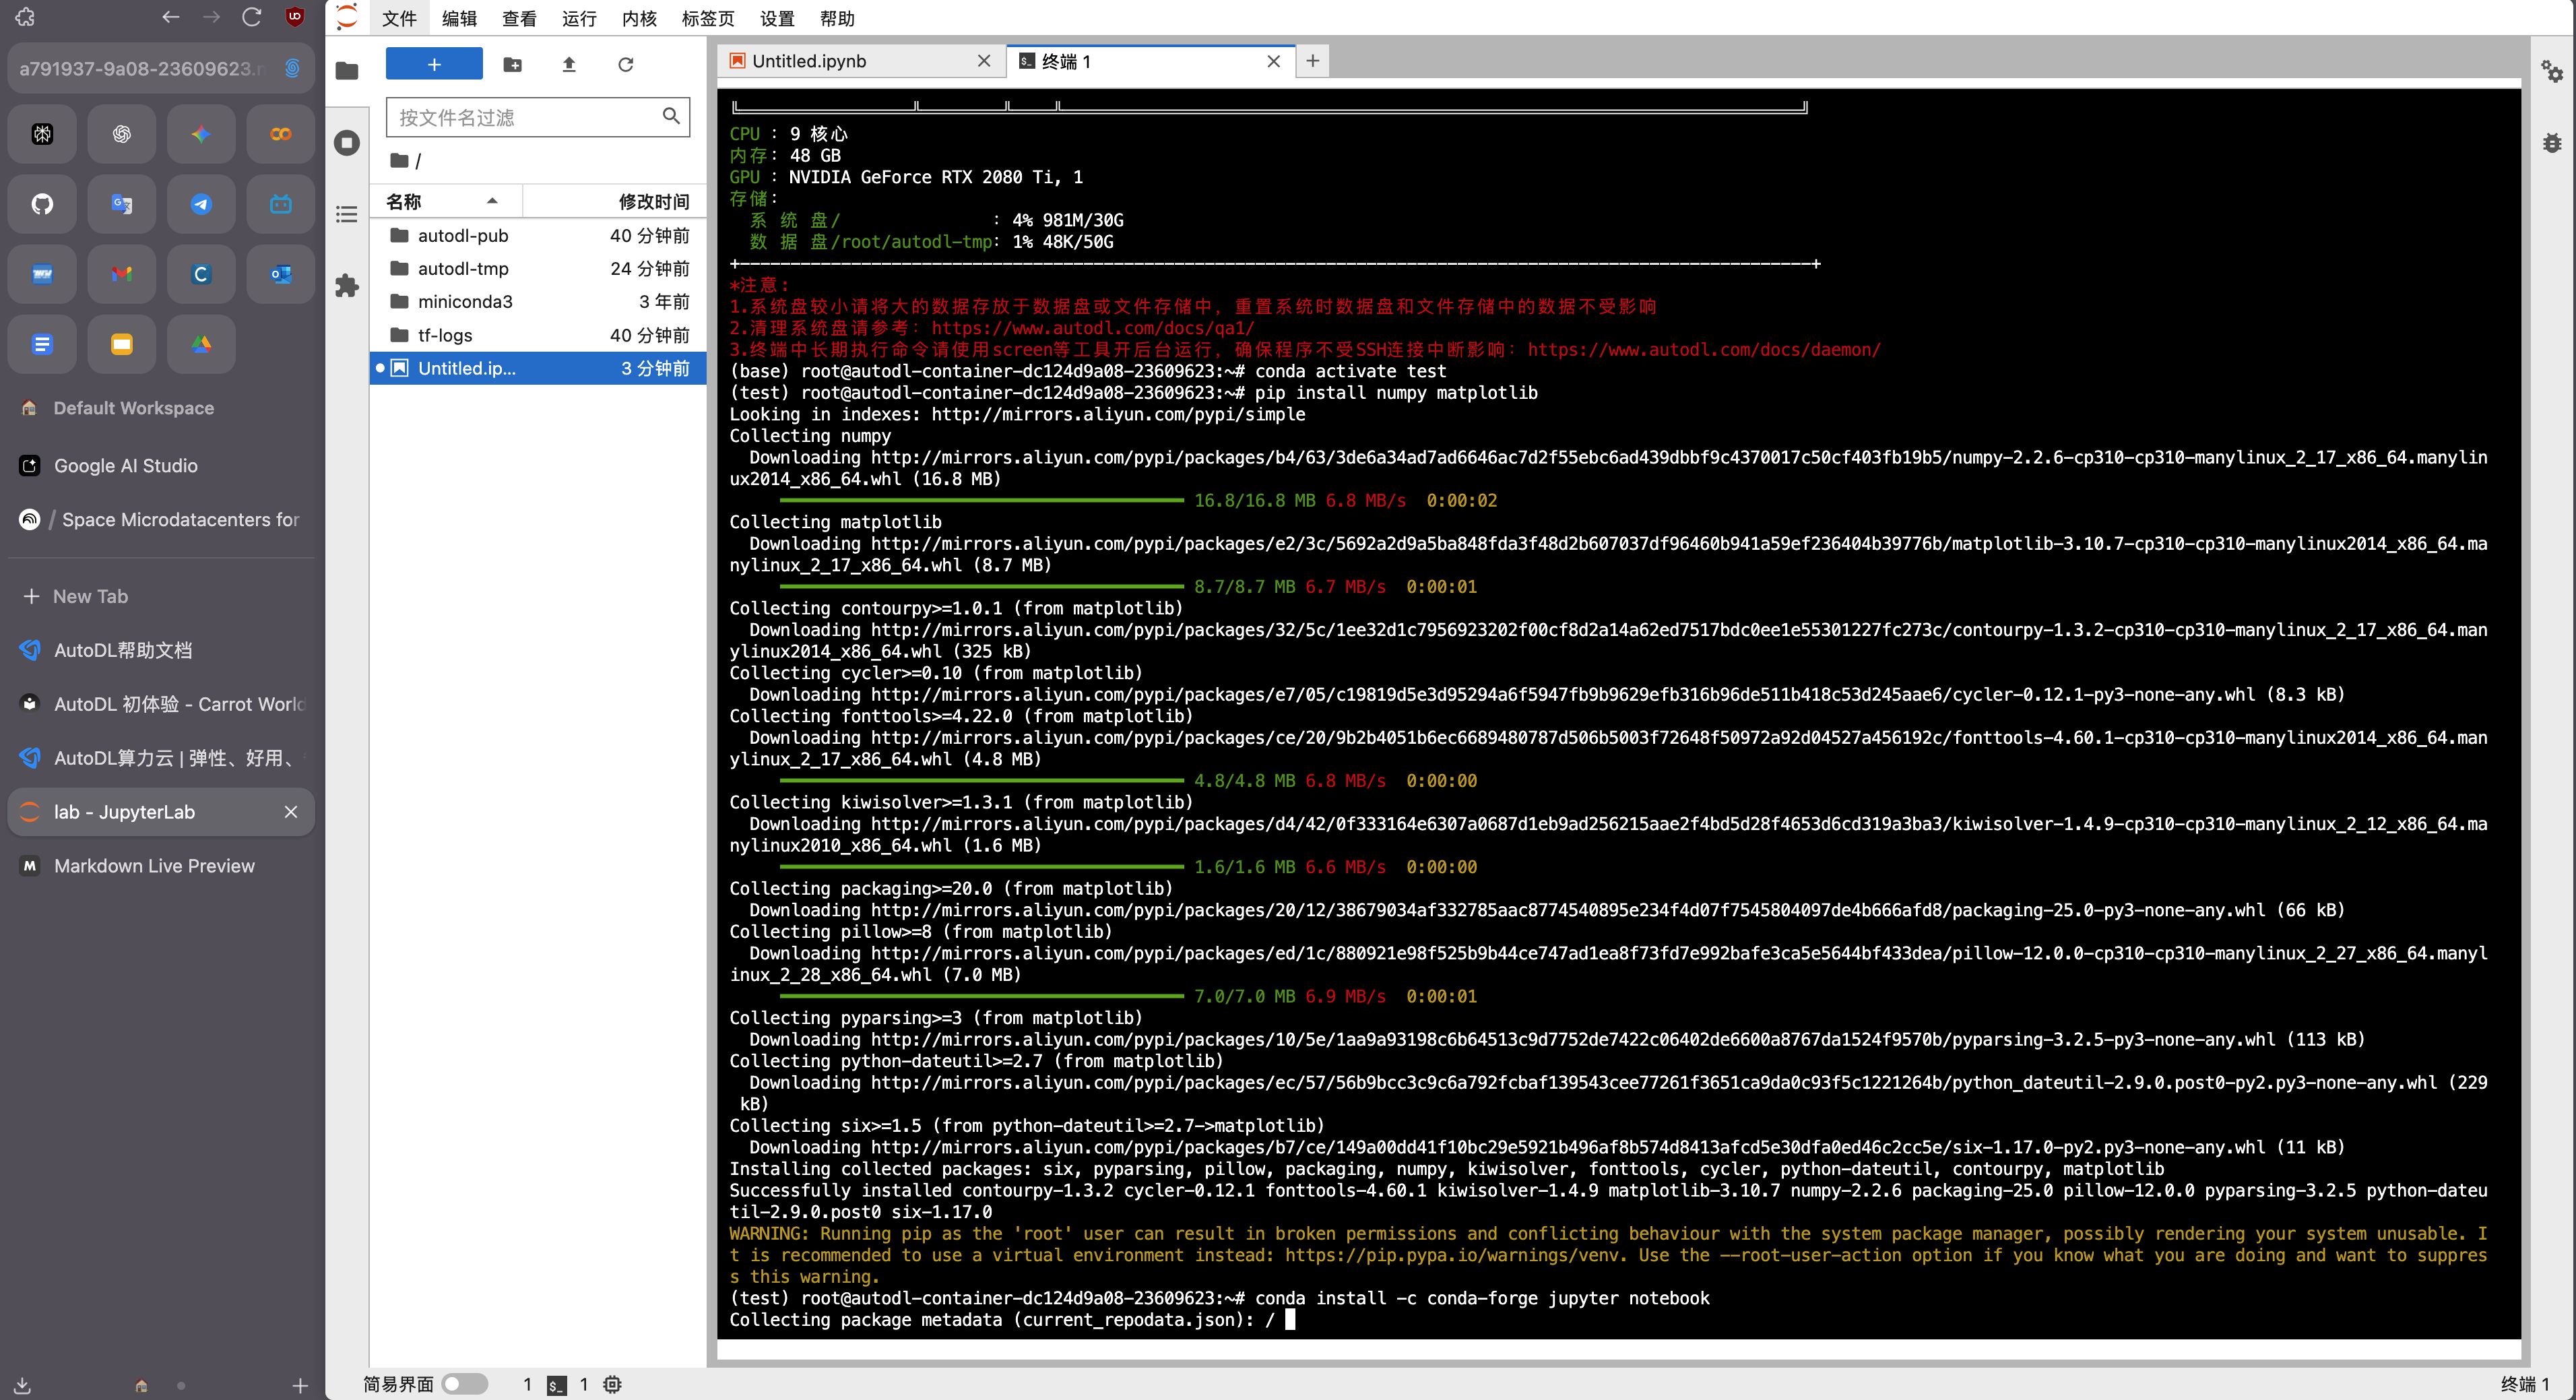
Task: Click the blue new launcher plus button
Action: (x=434, y=64)
